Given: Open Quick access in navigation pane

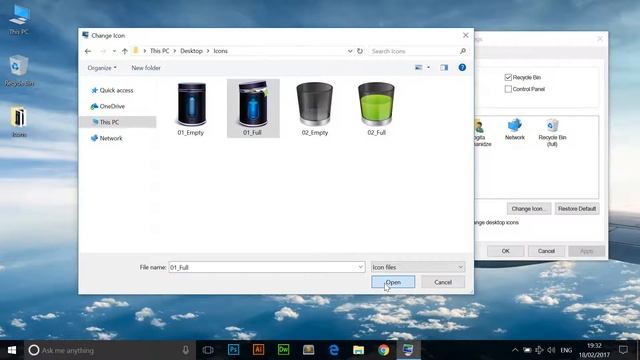Looking at the screenshot, I should coord(112,90).
